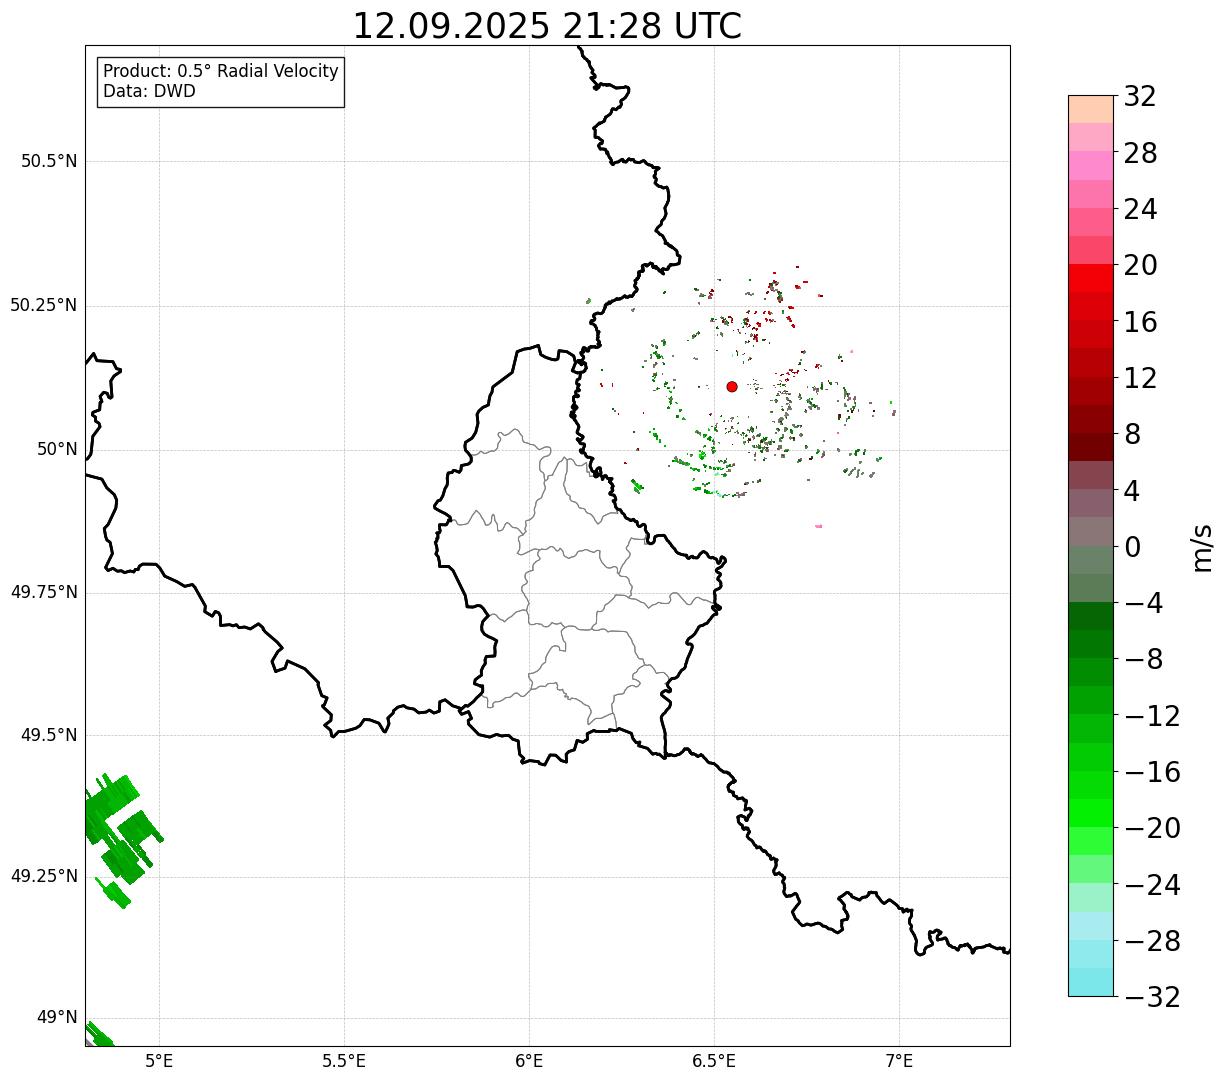
Task: Click the small pink echo south of the radar
Action: [818, 525]
